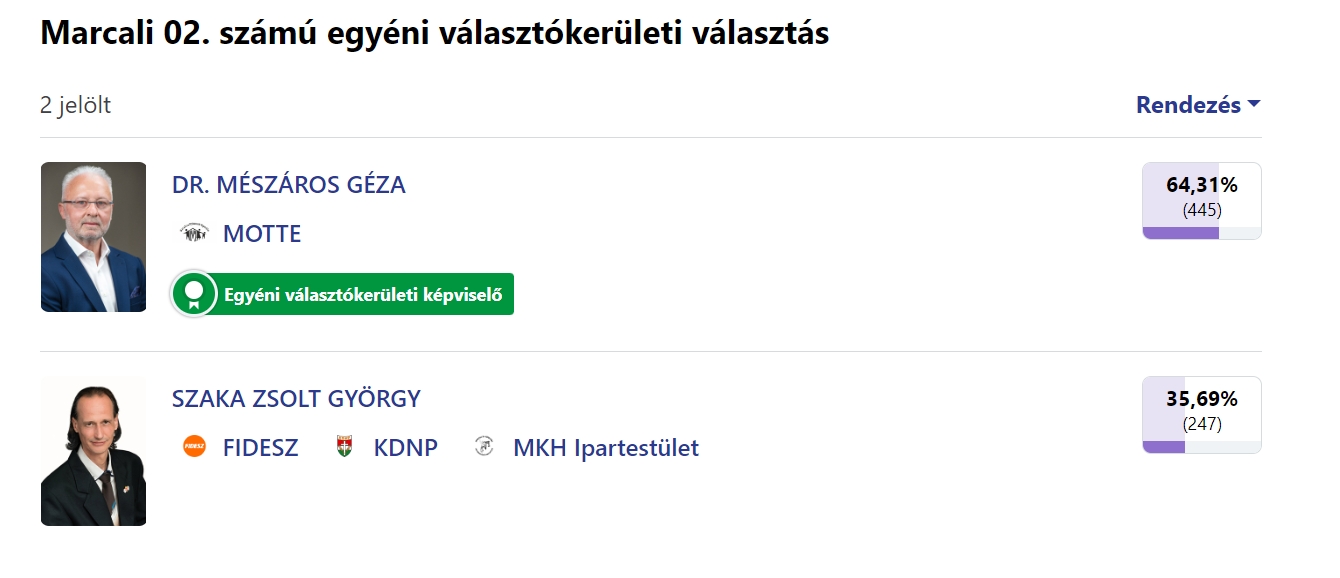
Task: Click the vote count (247) for Szaka
Action: click(x=1203, y=422)
